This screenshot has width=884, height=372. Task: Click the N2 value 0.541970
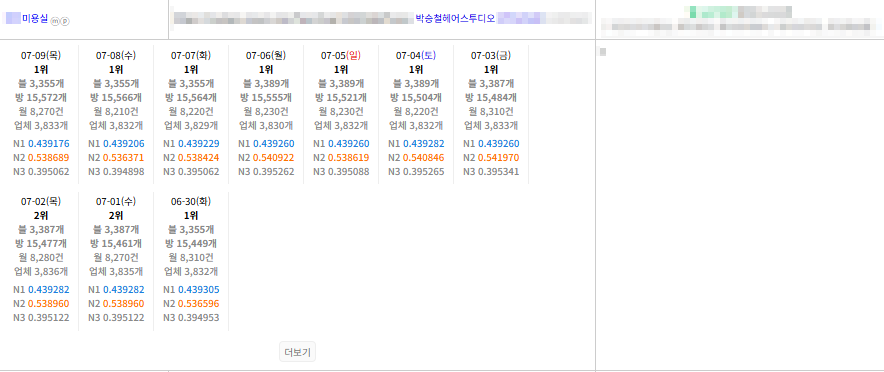pos(499,157)
